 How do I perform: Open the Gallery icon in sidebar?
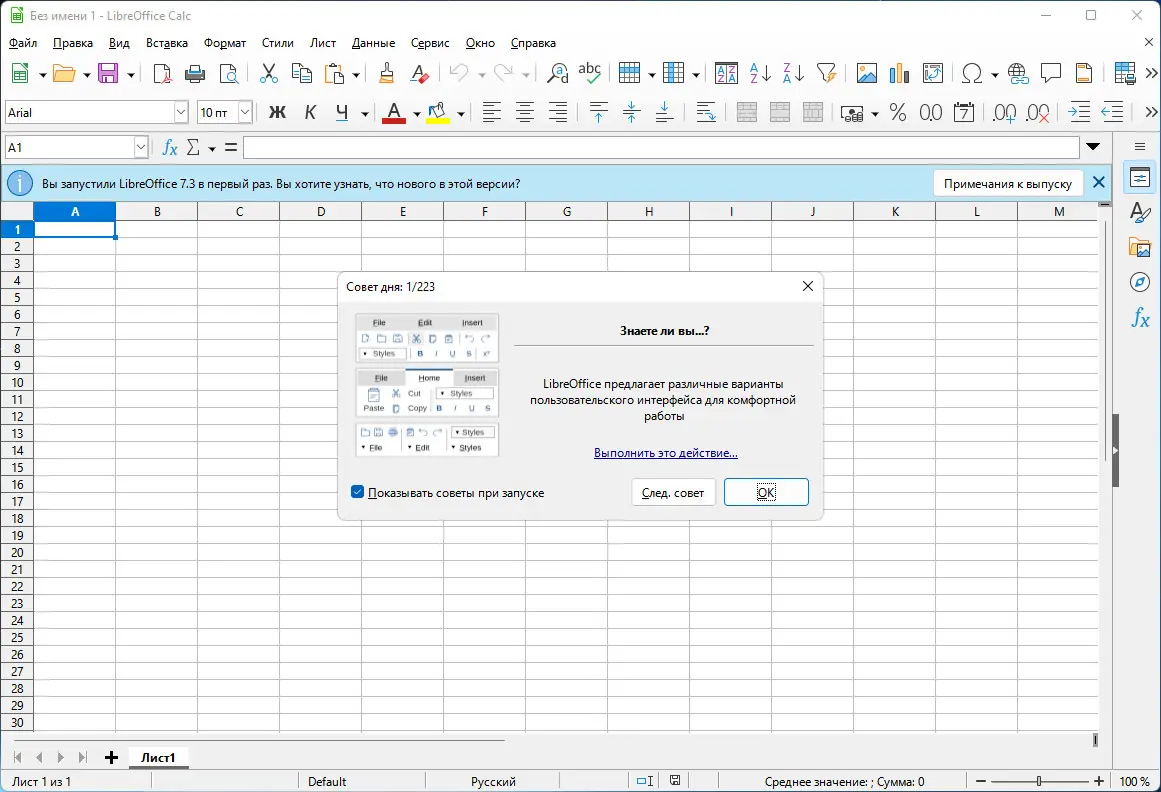[1140, 247]
